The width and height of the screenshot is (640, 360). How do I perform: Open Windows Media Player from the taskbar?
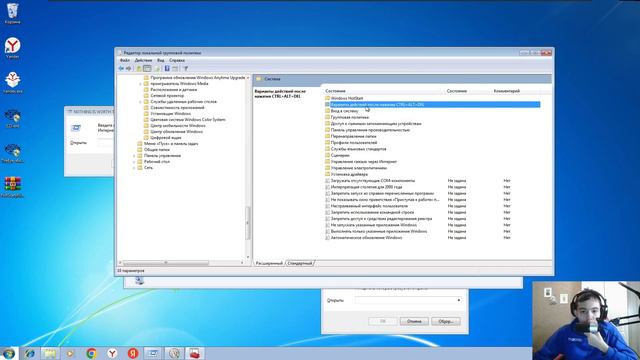point(71,353)
